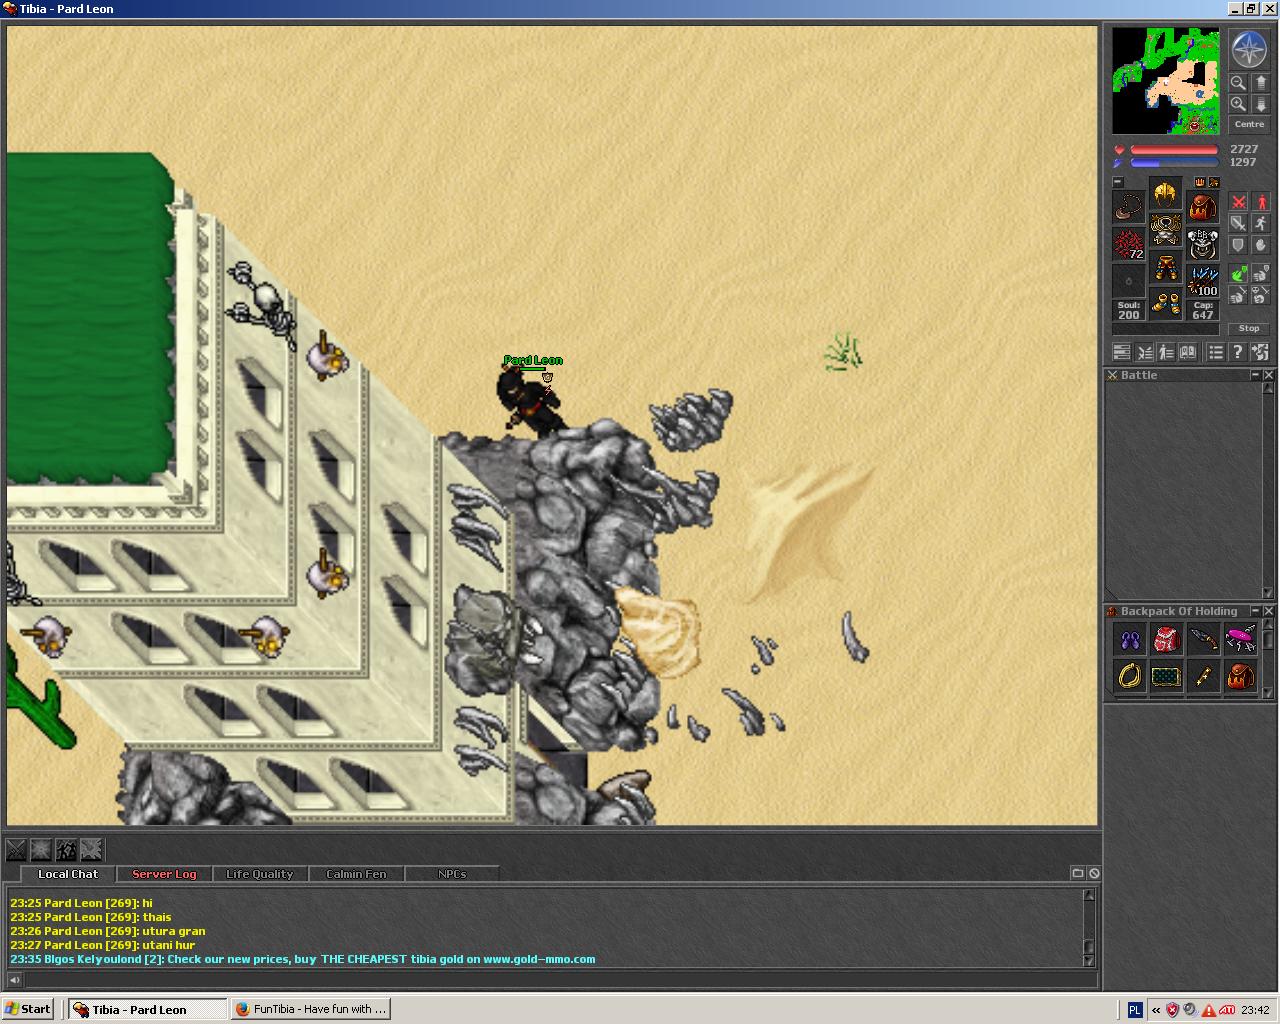Click the question mark help icon
Image resolution: width=1280 pixels, height=1024 pixels.
[1237, 352]
